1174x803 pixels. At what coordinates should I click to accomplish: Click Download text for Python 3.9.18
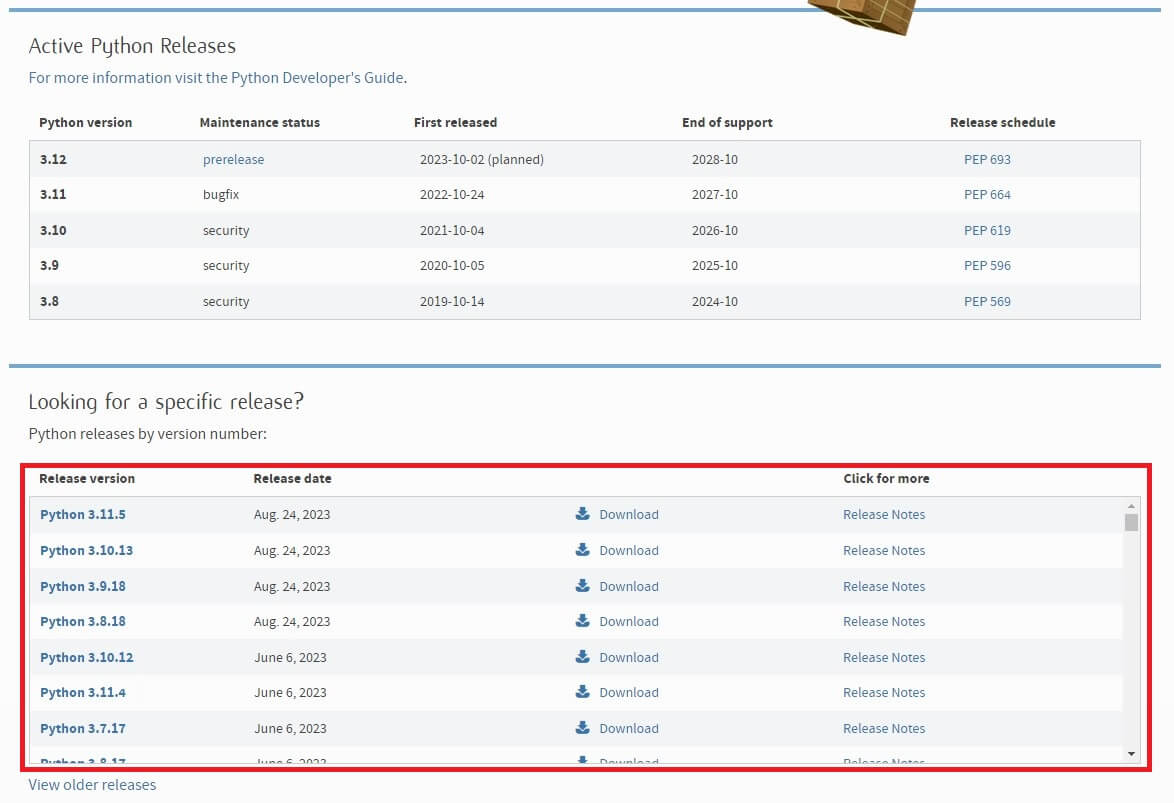point(629,587)
